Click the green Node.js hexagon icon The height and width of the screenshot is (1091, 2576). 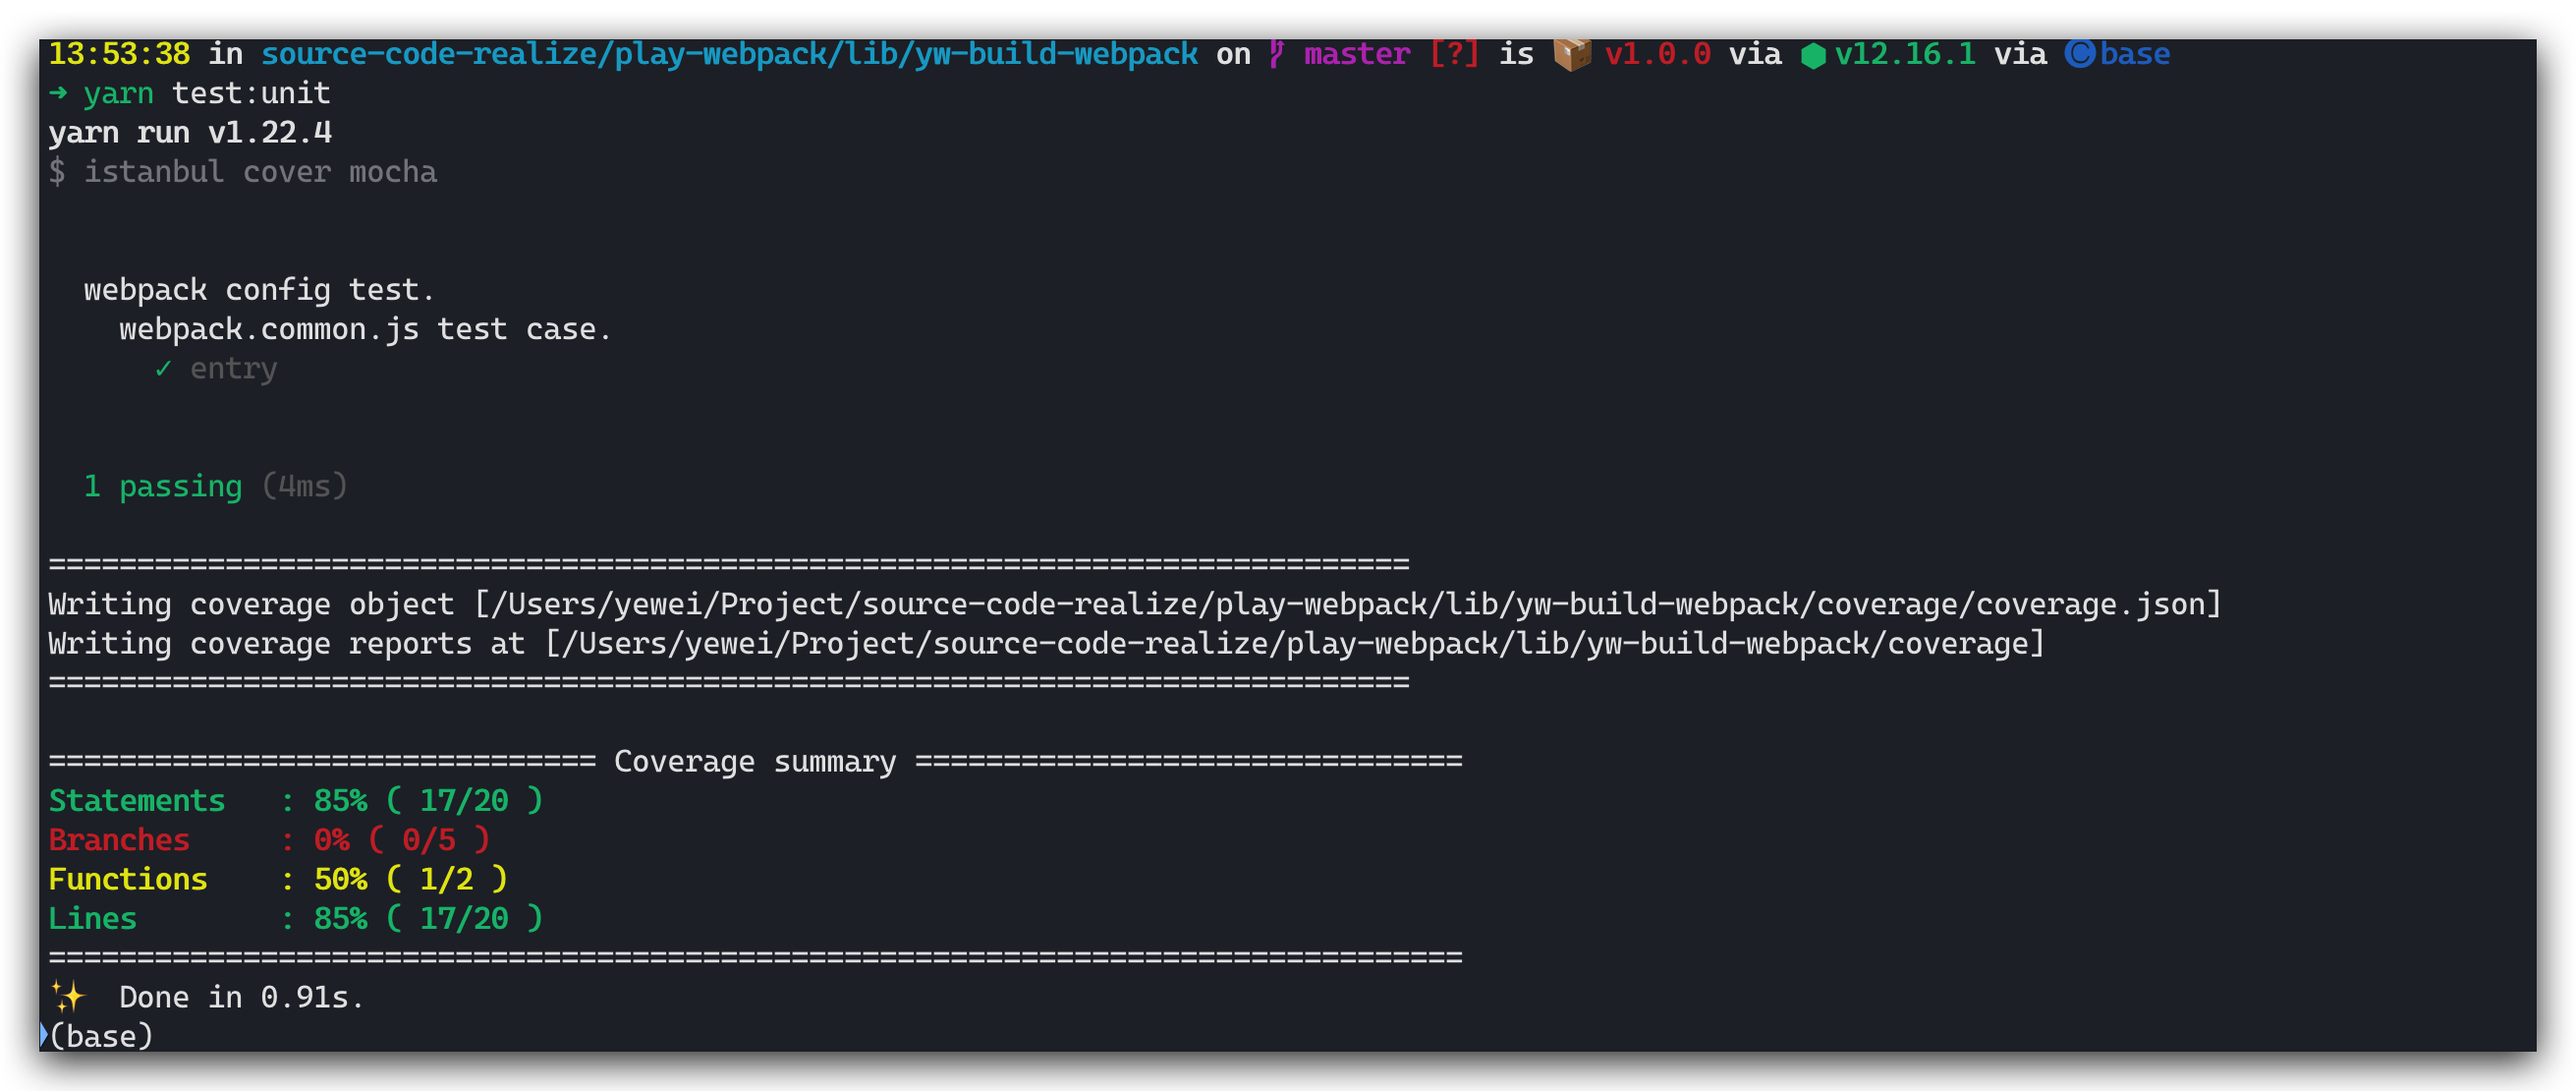point(1813,55)
